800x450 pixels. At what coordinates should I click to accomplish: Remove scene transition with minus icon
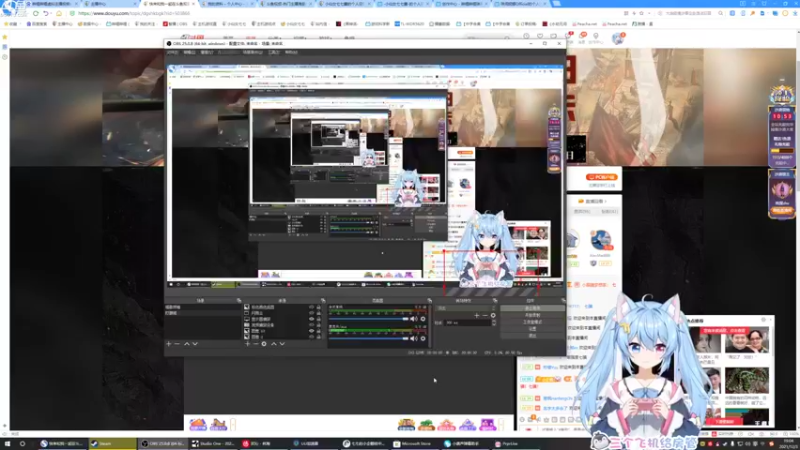pos(485,315)
